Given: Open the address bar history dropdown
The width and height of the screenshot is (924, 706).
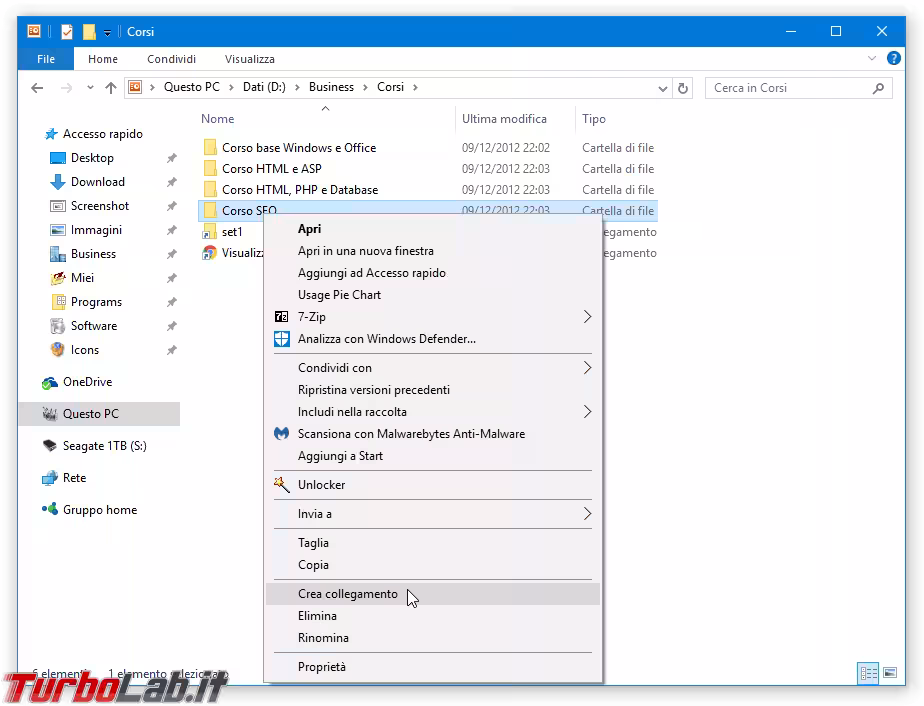Looking at the screenshot, I should (x=663, y=88).
